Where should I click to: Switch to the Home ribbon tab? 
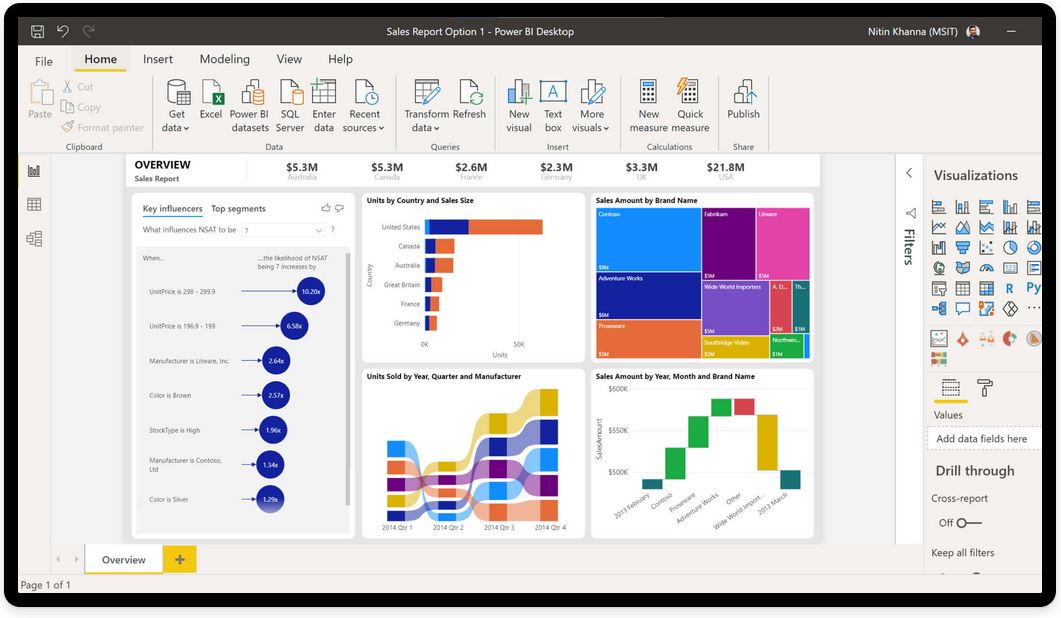(x=101, y=60)
